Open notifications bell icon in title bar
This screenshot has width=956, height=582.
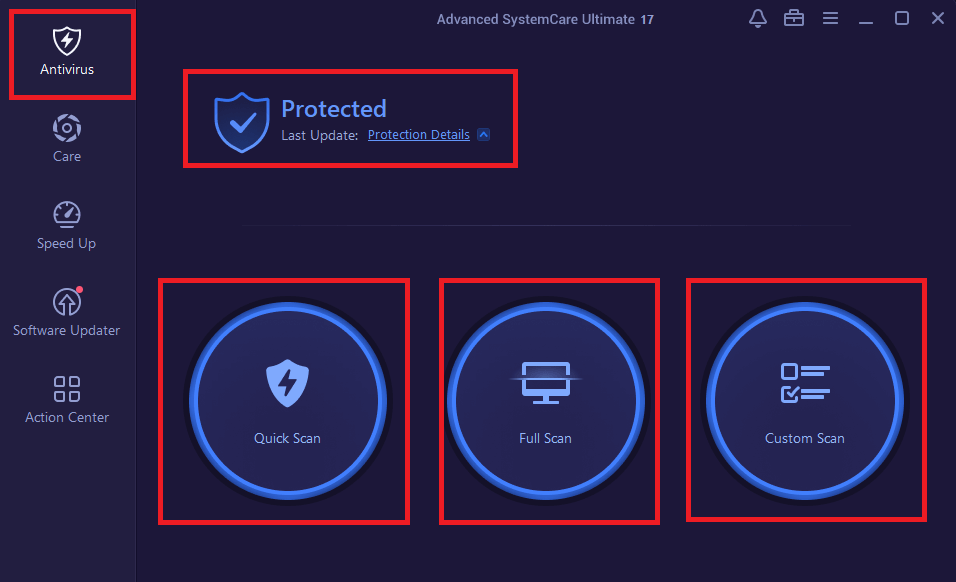(758, 18)
